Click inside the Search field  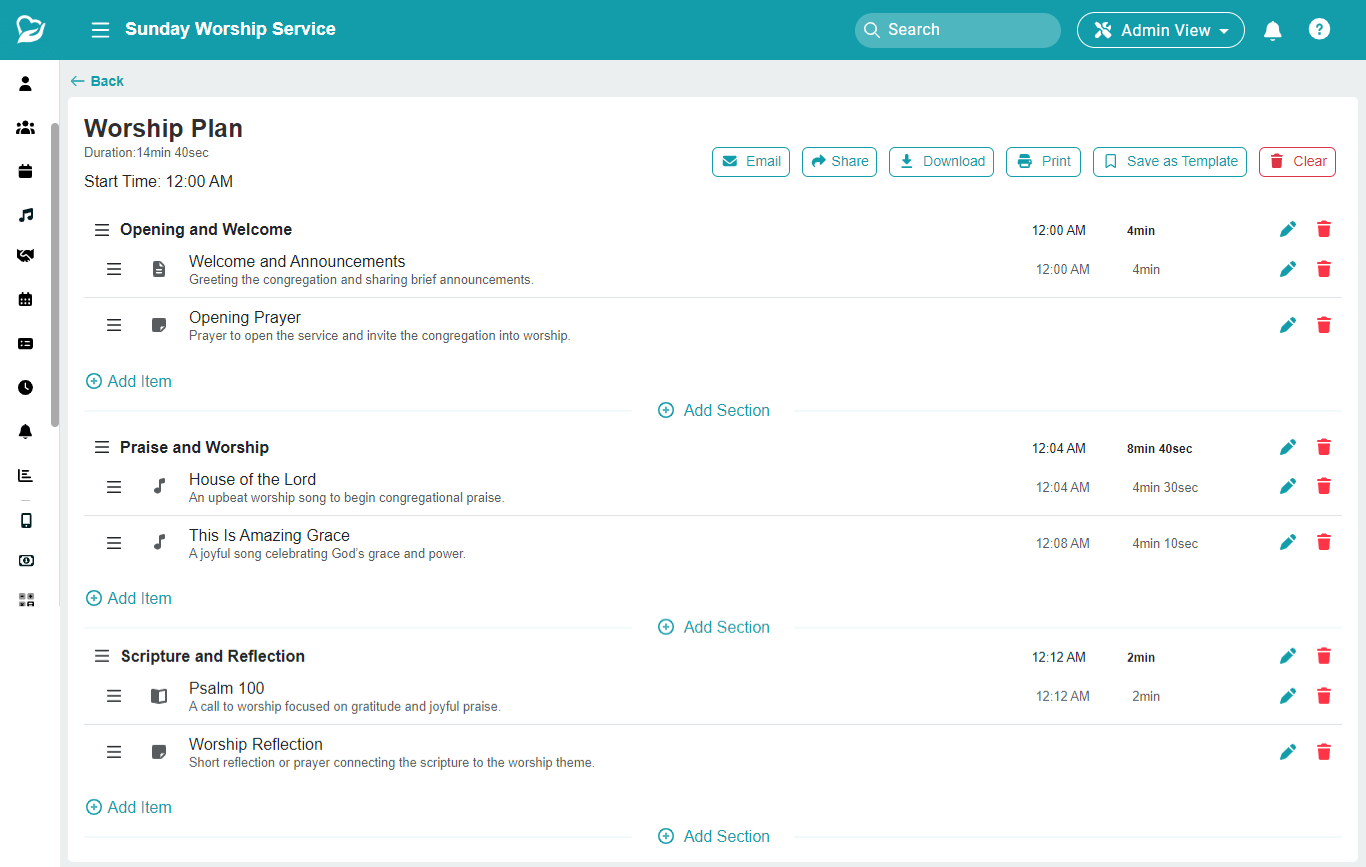pyautogui.click(x=956, y=30)
